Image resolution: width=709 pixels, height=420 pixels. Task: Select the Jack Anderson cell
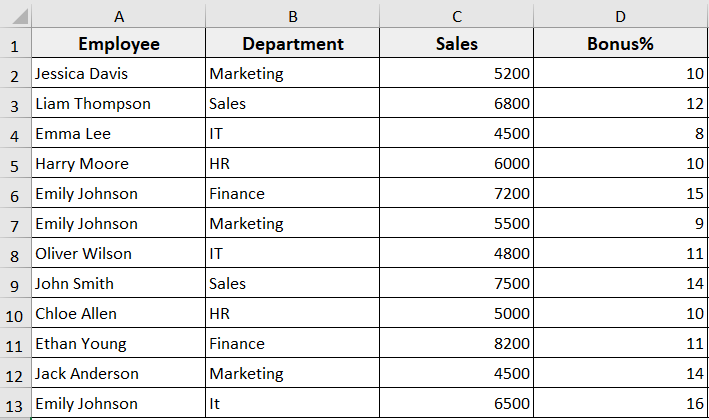118,374
